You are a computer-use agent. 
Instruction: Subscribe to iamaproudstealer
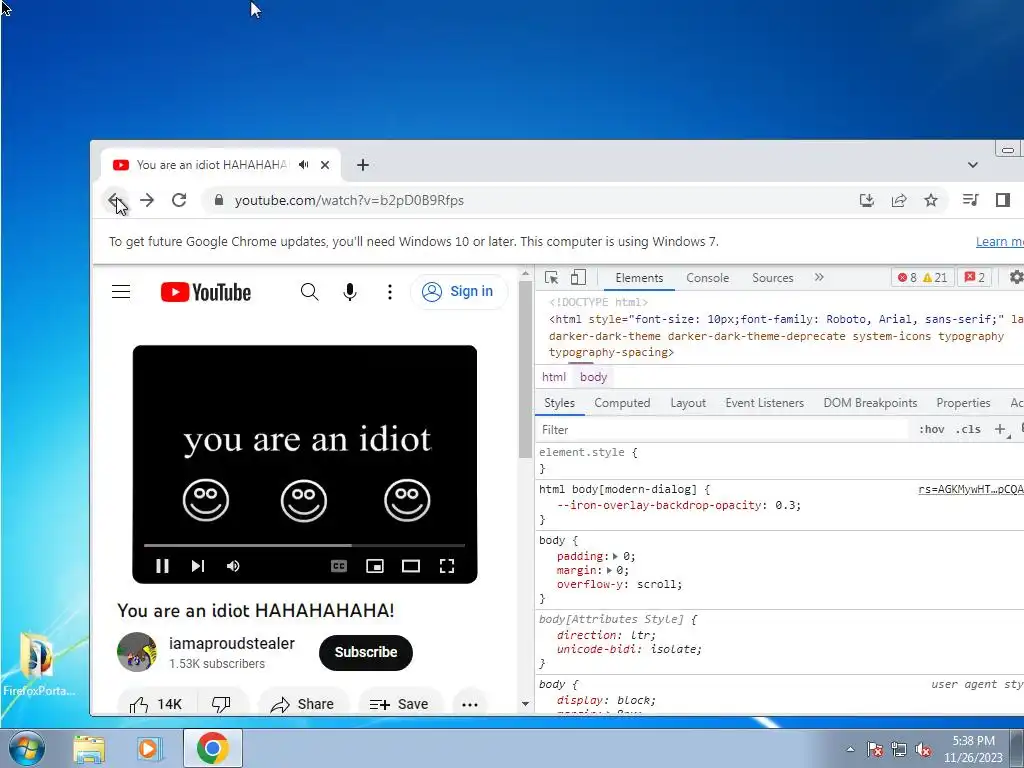pyautogui.click(x=366, y=652)
